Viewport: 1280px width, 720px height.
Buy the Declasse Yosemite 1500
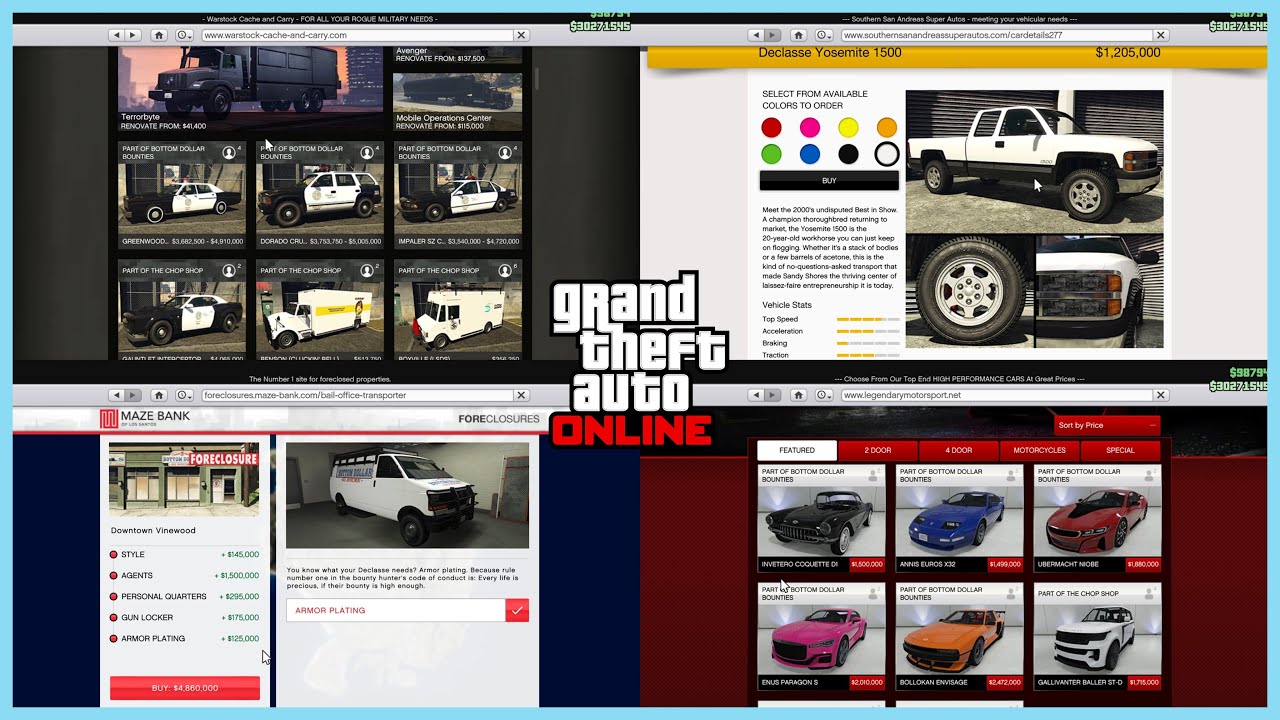829,181
